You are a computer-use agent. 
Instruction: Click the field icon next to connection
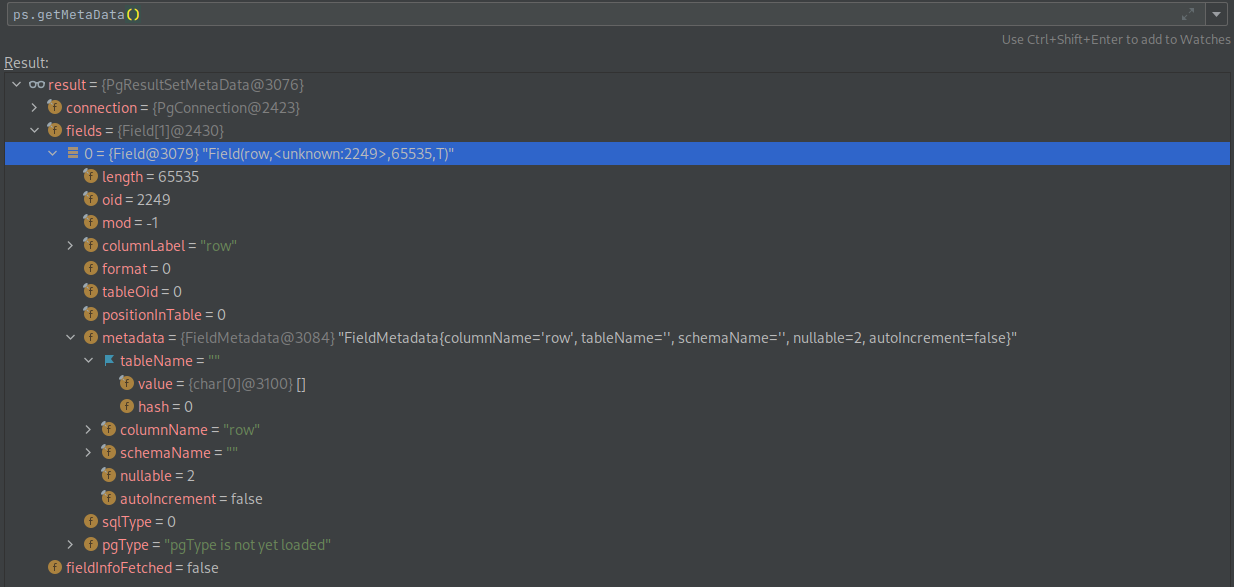pos(55,108)
